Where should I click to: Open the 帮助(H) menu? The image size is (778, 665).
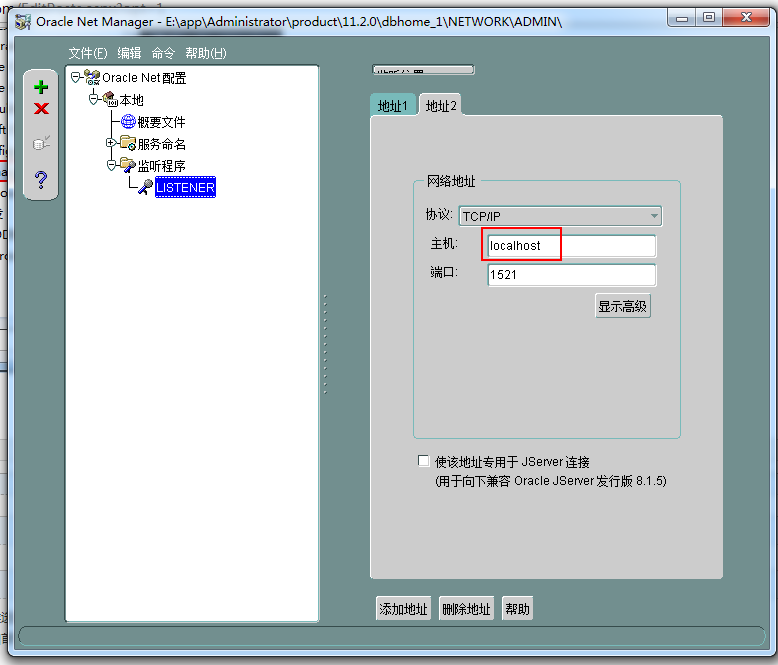205,53
